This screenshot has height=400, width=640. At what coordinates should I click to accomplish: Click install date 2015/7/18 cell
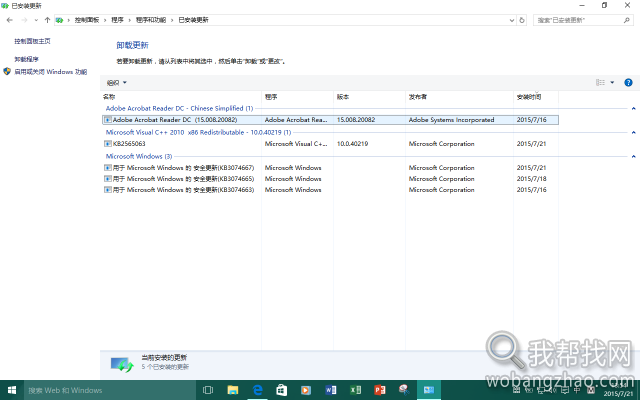[531, 179]
